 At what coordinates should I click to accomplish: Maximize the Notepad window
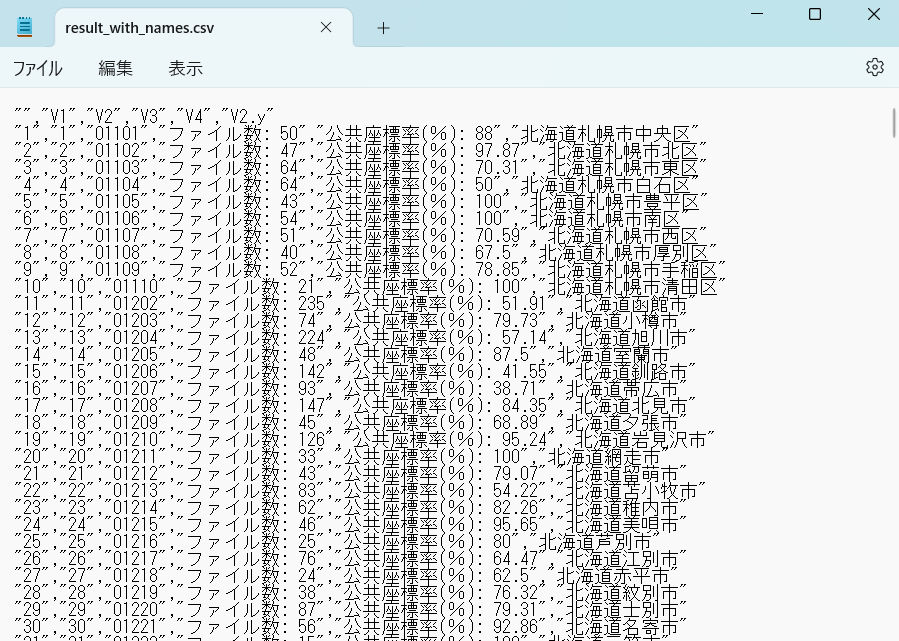pos(815,14)
